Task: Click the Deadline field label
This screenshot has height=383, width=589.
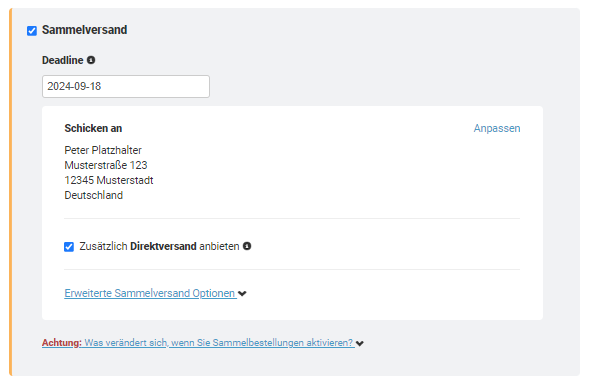Action: point(63,60)
